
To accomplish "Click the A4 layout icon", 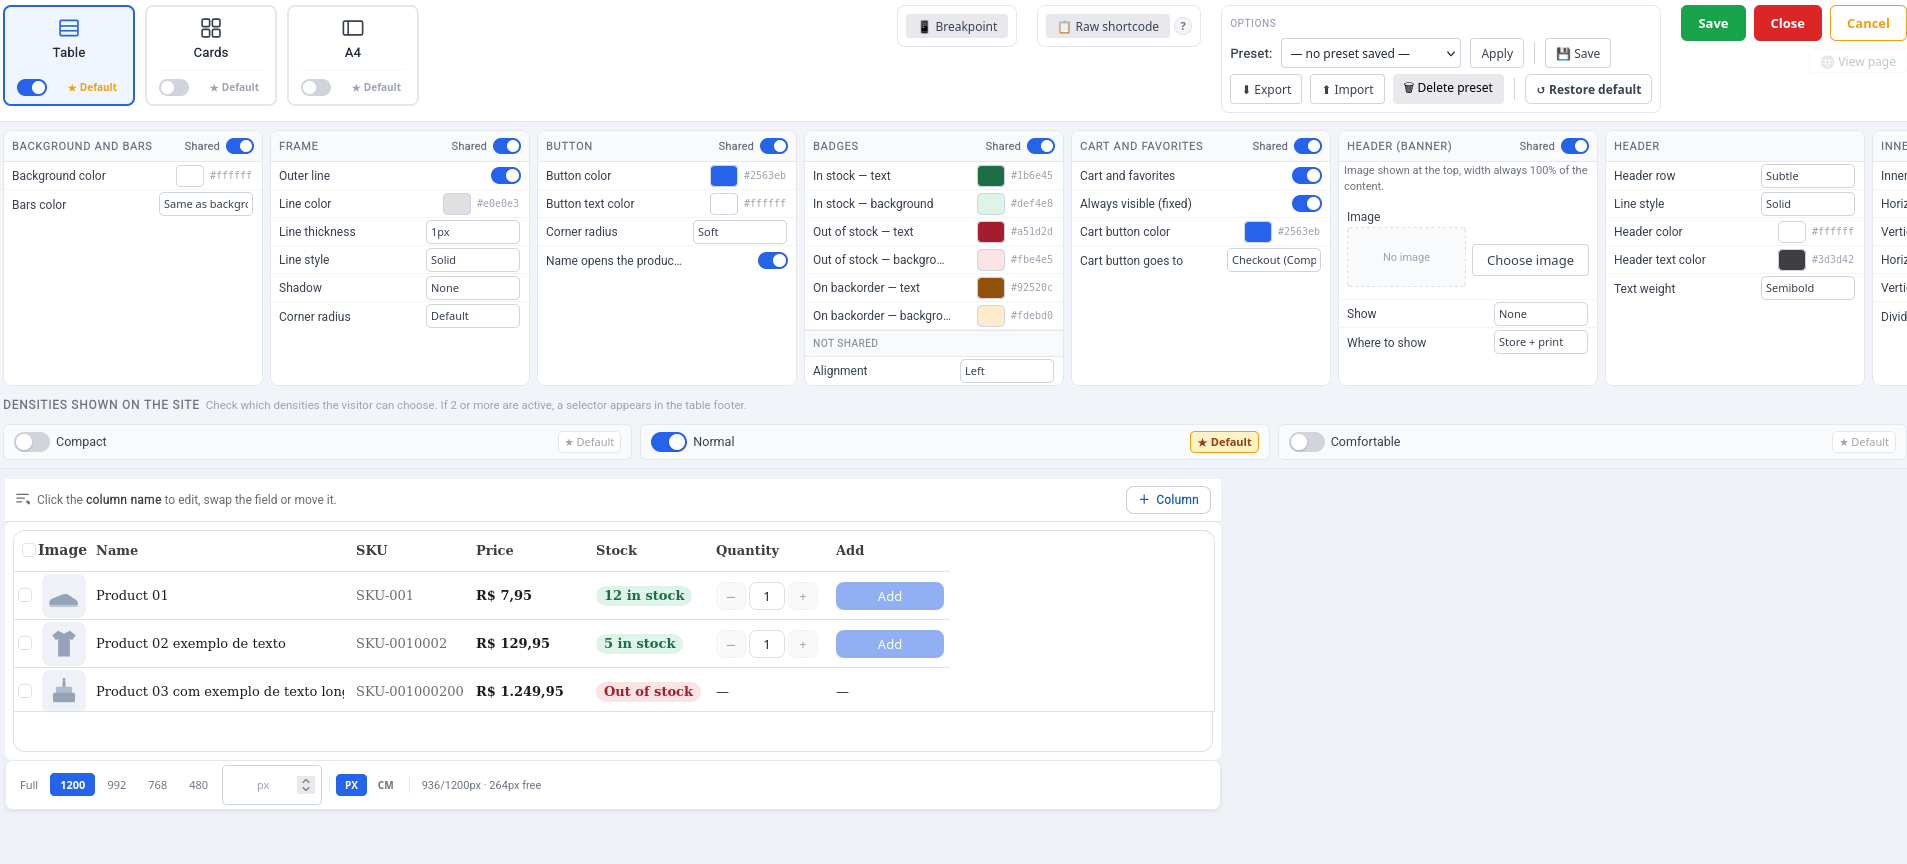I will [353, 28].
